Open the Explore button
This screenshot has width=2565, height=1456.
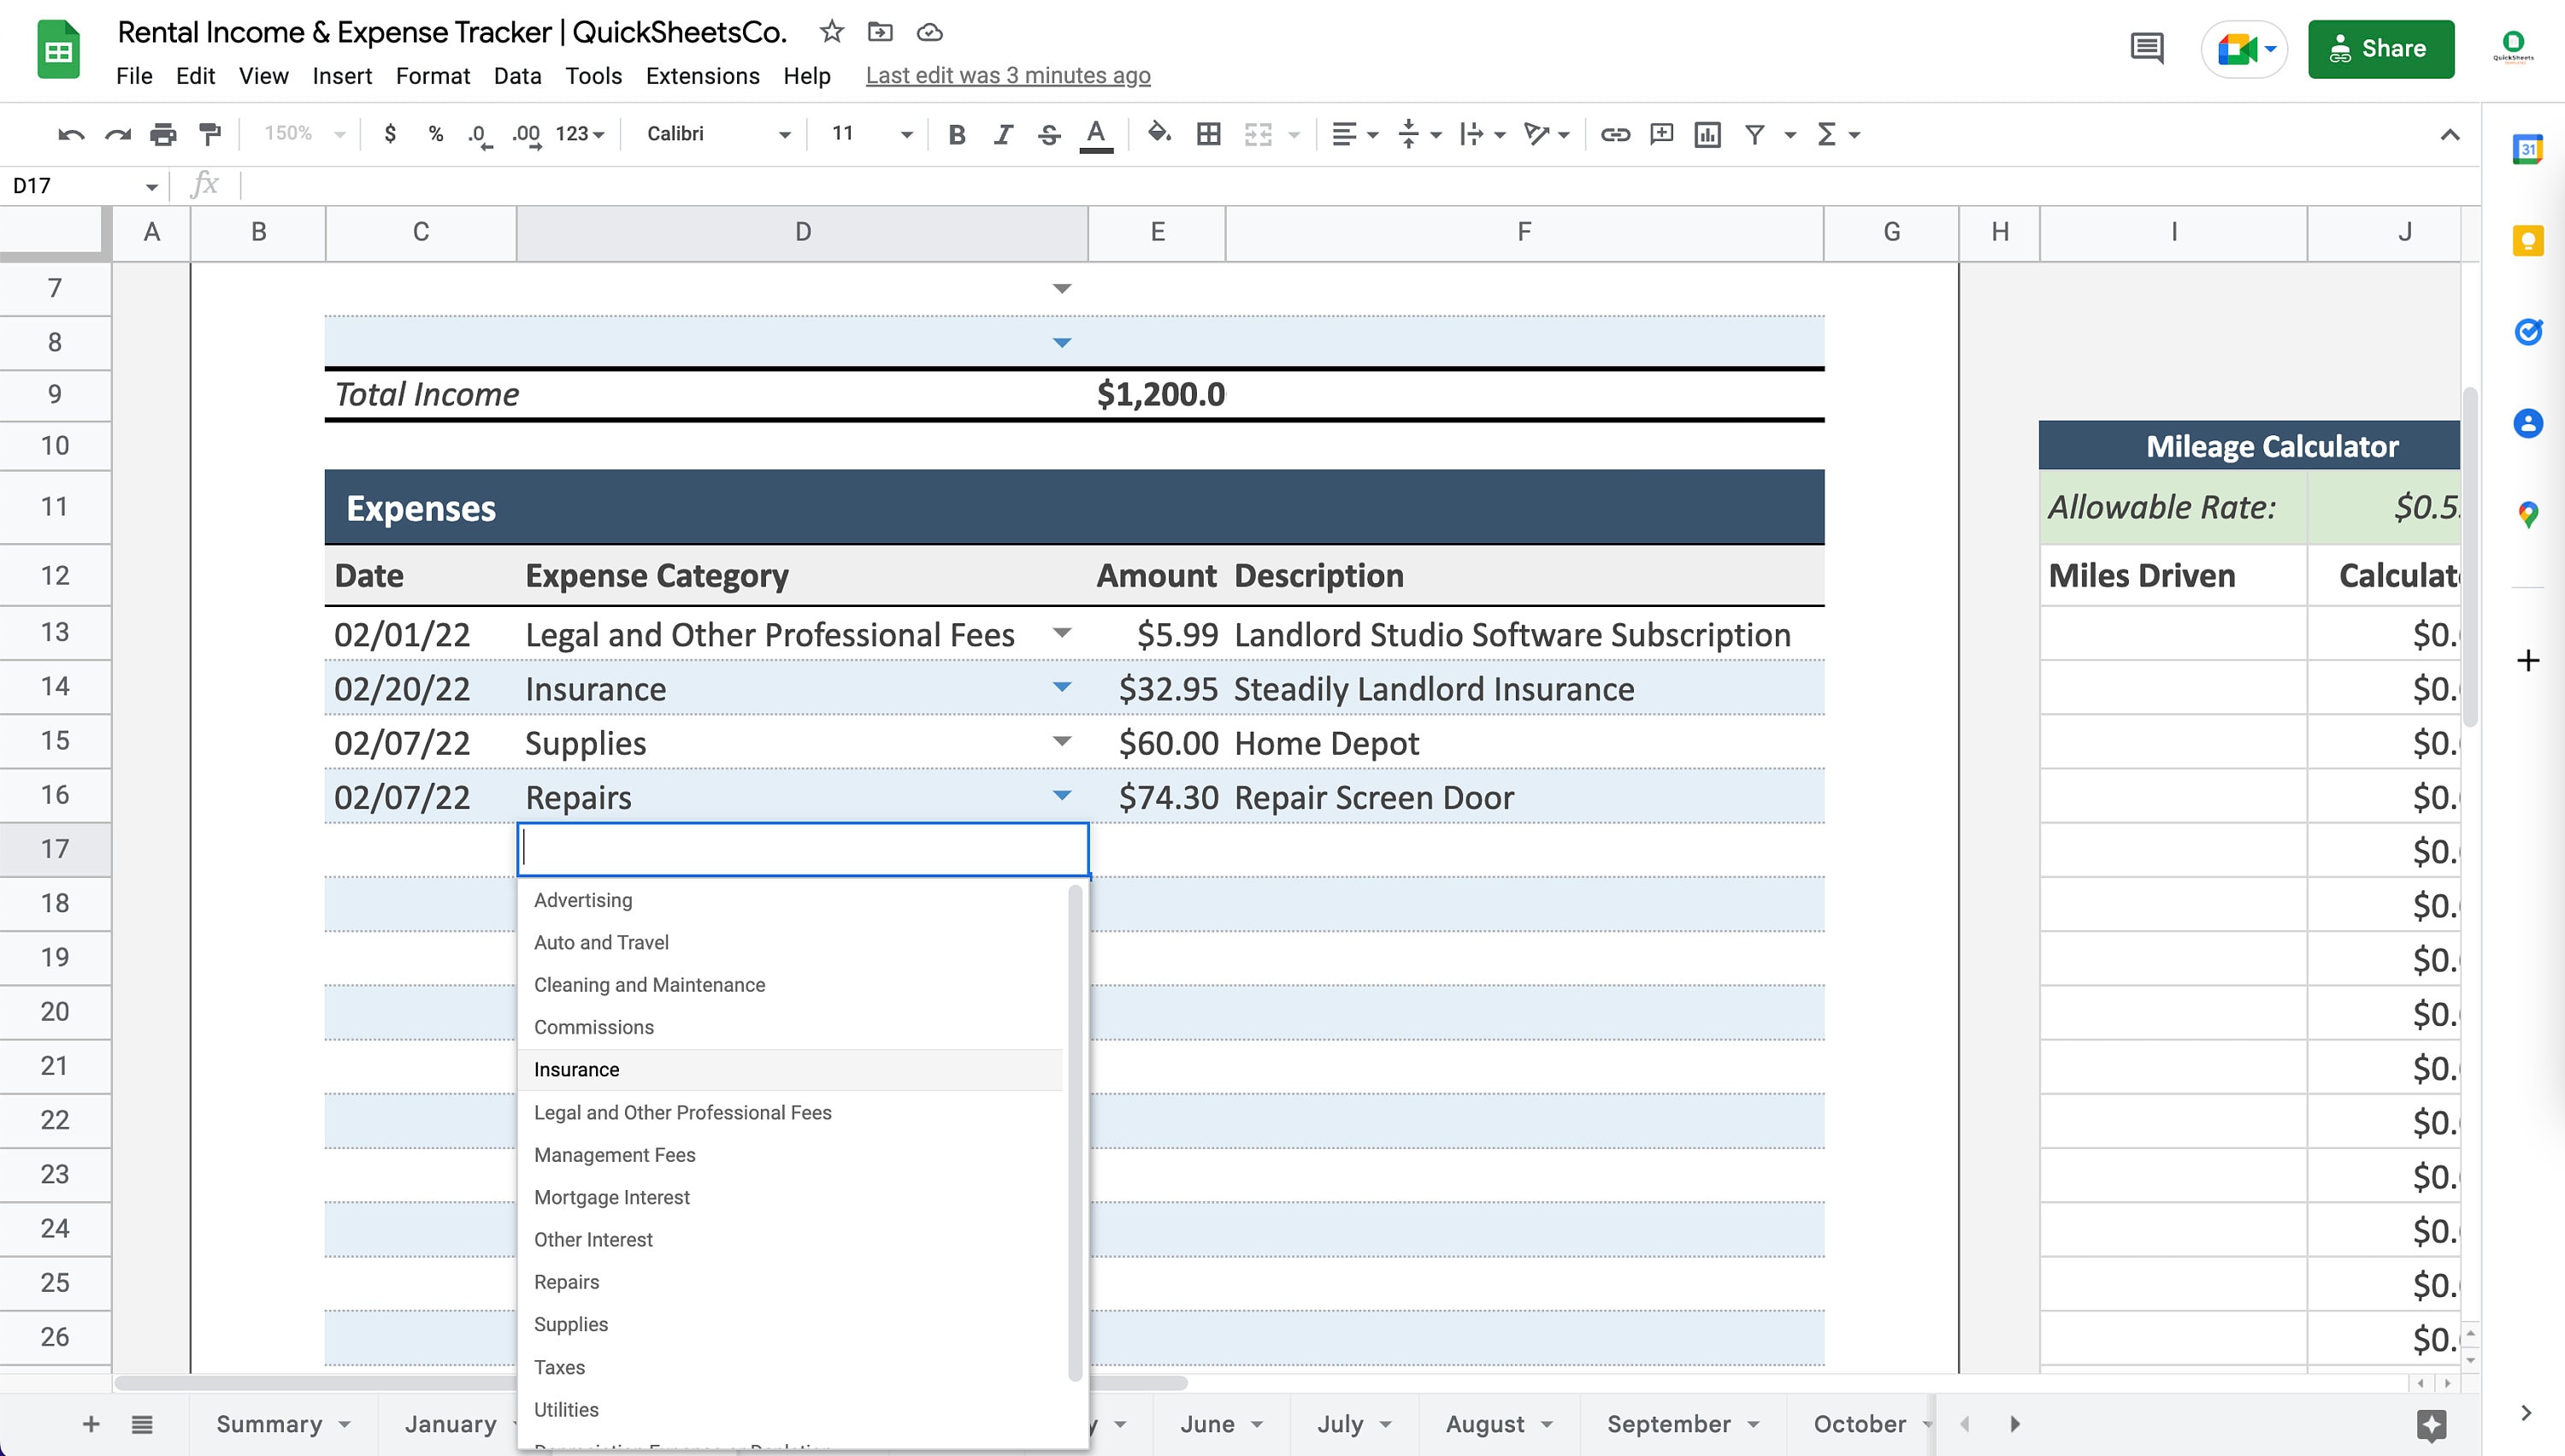2431,1424
